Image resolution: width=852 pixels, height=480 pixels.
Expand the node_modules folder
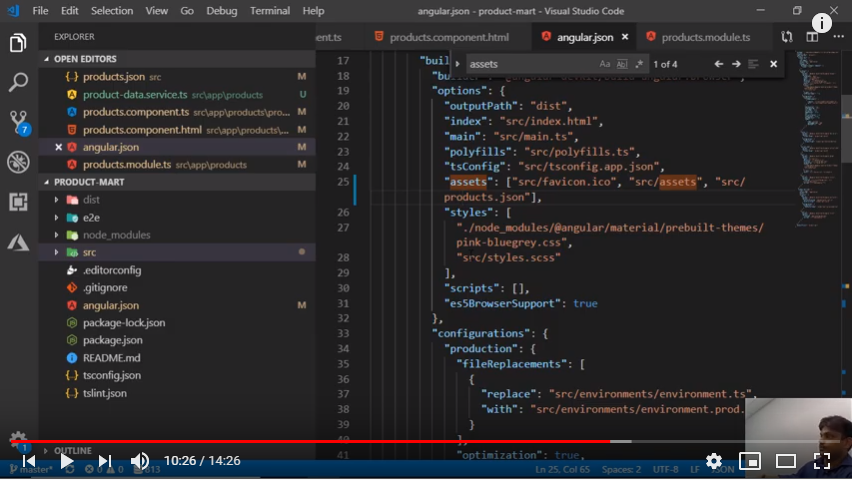(57, 235)
